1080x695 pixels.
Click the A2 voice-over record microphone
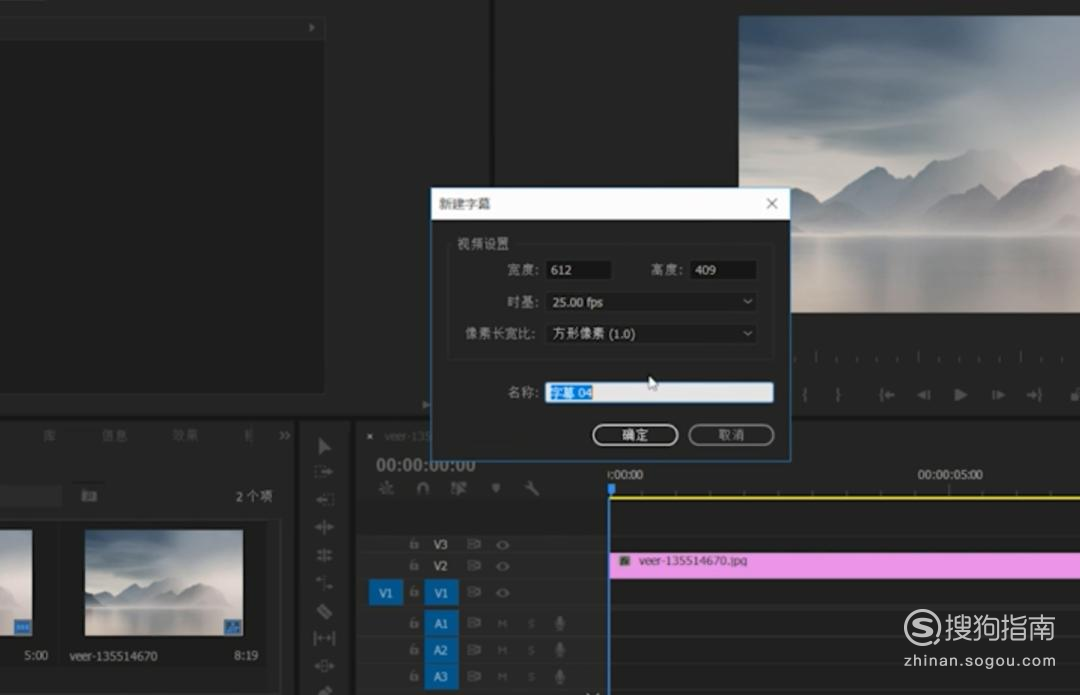560,650
